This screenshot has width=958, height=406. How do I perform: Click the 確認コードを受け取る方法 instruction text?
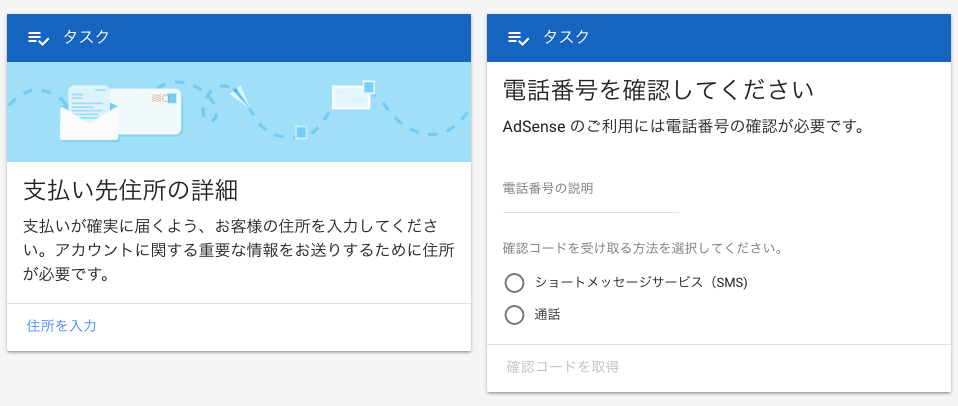point(642,249)
